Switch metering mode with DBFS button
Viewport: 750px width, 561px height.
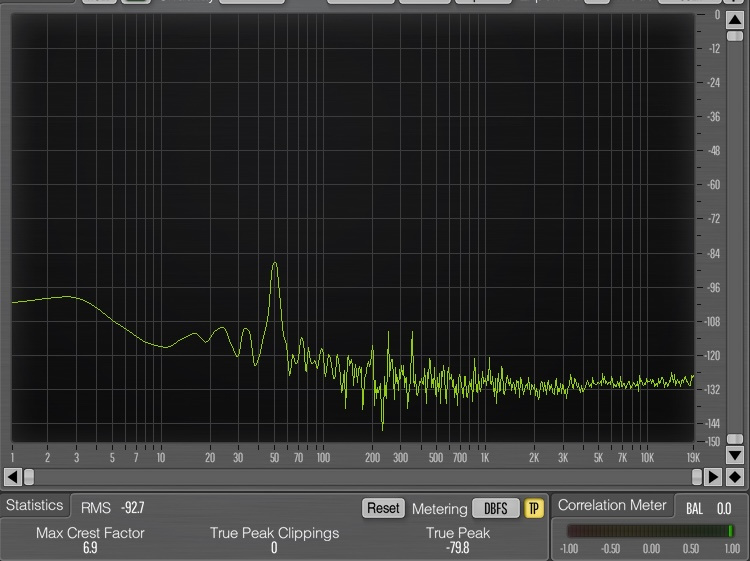point(495,508)
